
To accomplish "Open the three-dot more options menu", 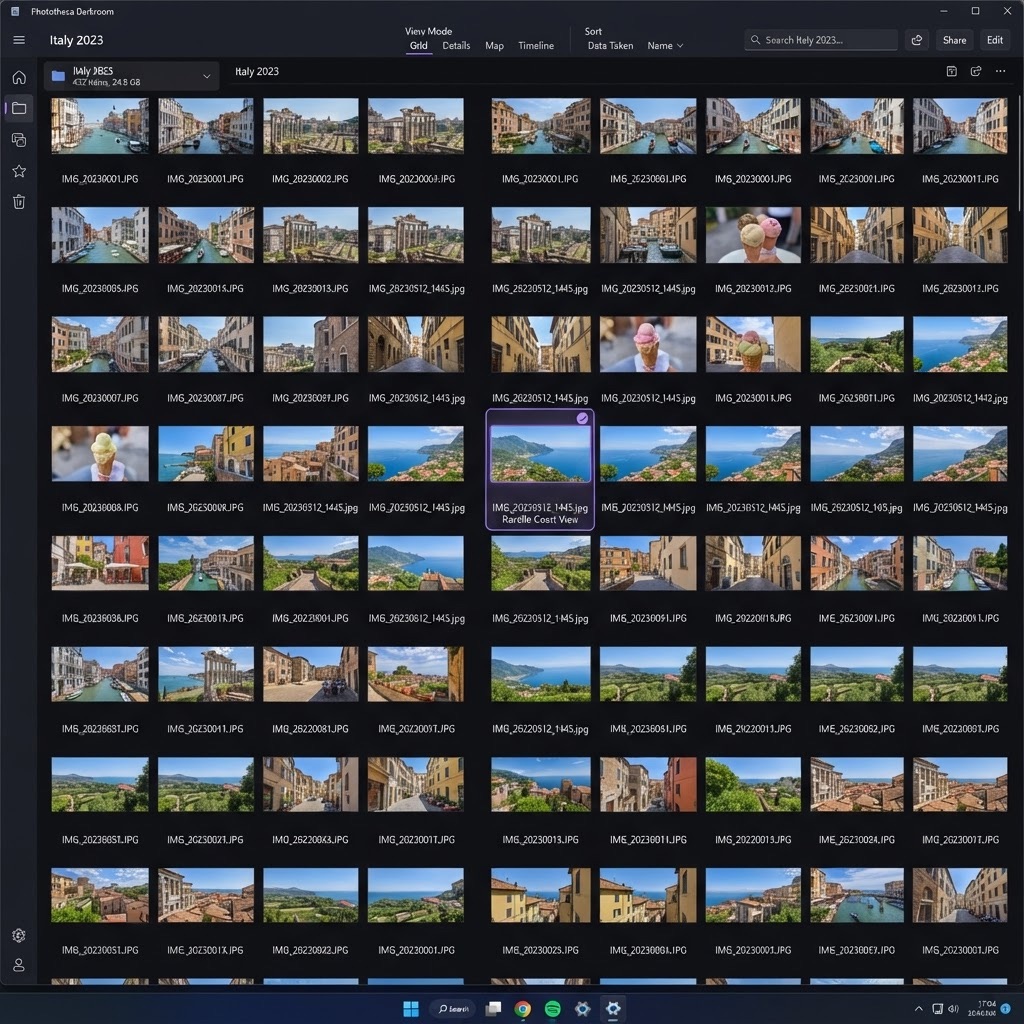I will coord(1000,71).
